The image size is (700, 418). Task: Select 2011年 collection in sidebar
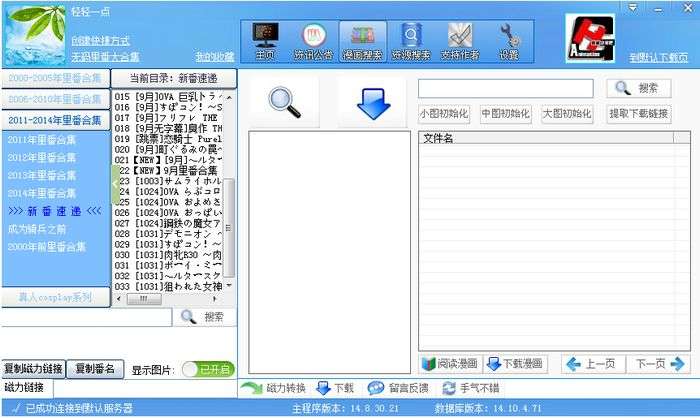pos(42,140)
